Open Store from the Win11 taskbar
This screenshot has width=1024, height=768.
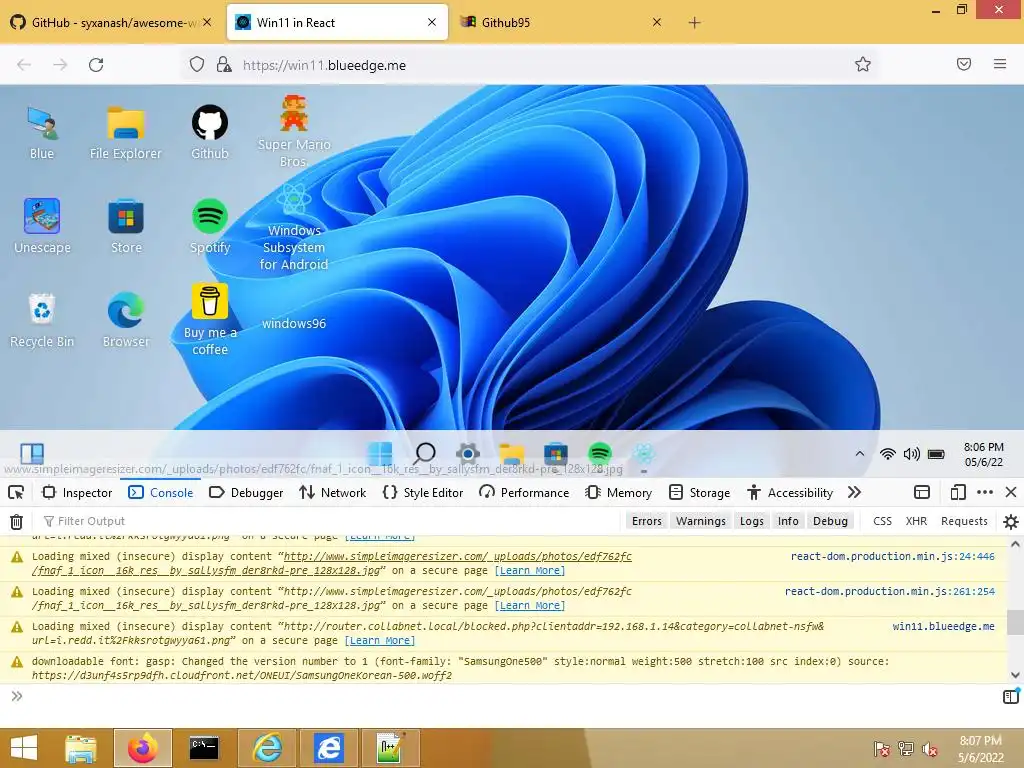[x=555, y=453]
